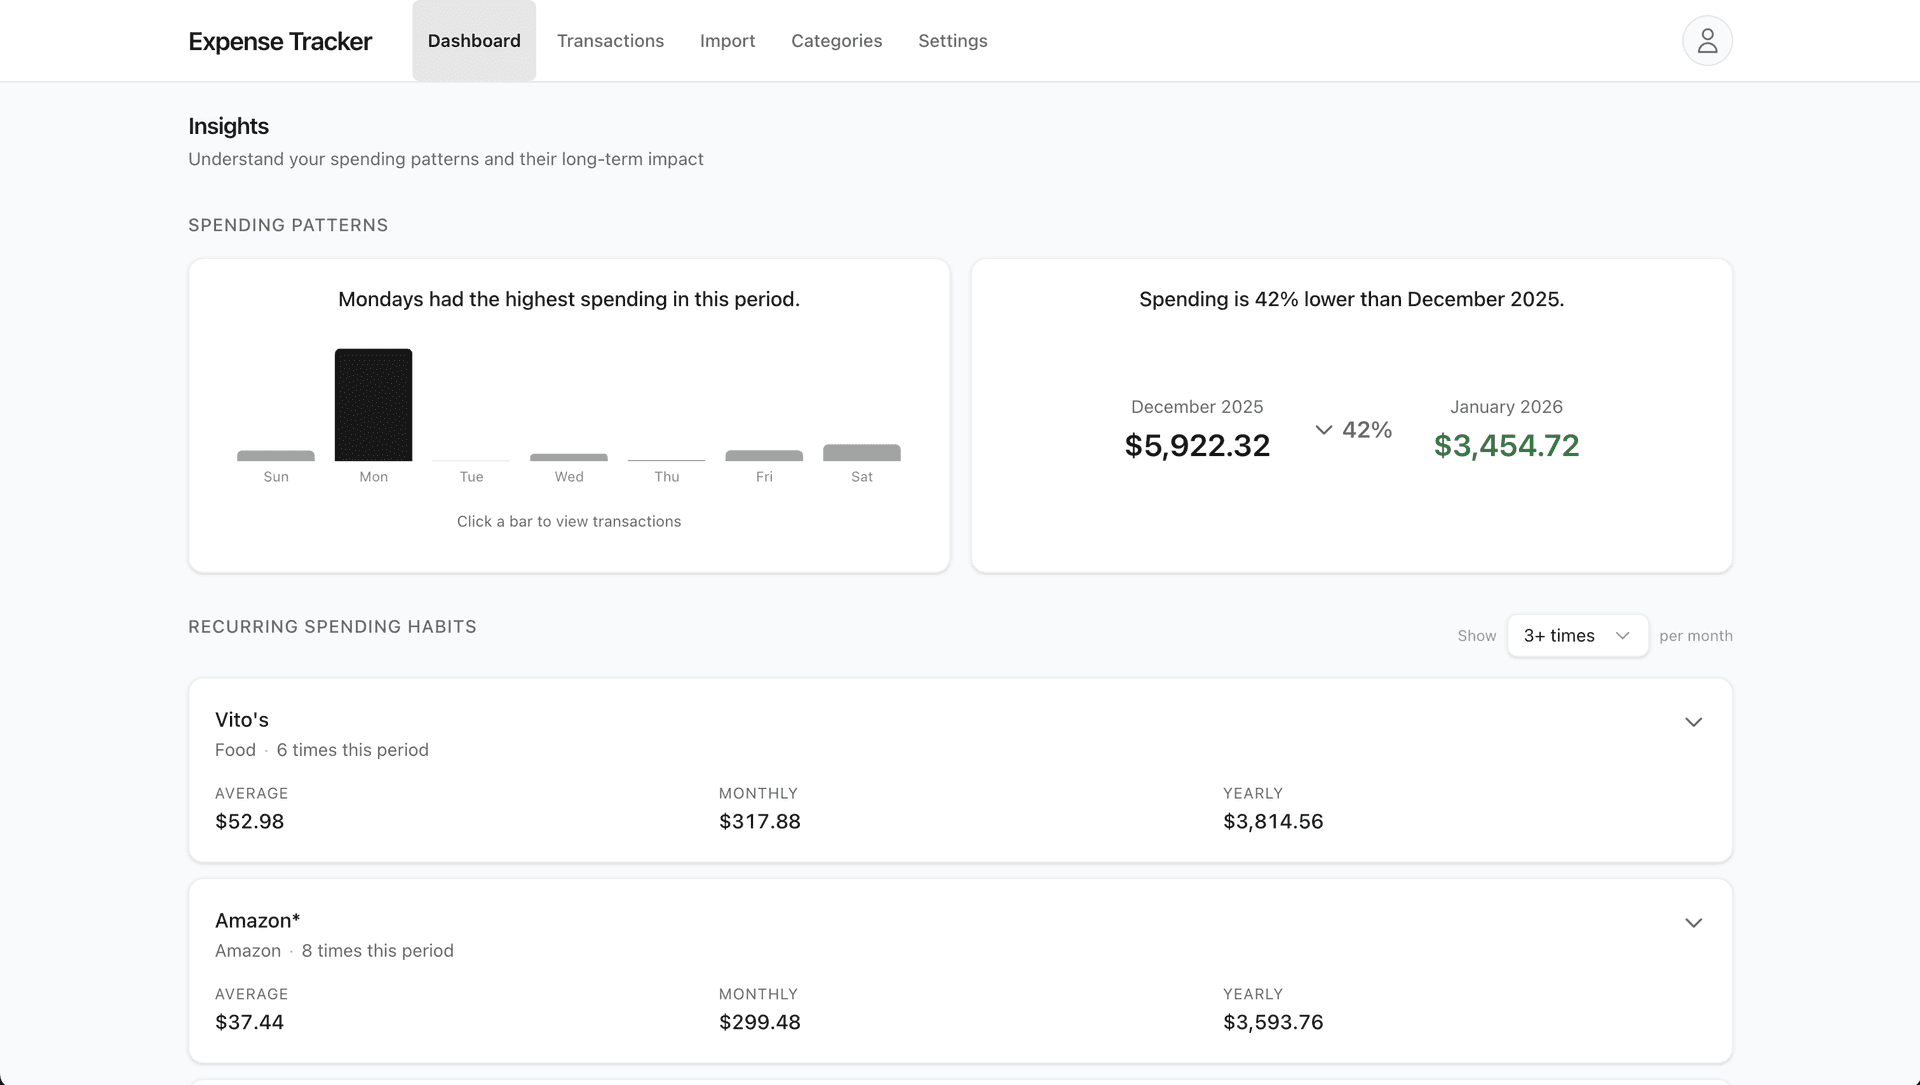Click the Expense Tracker logo
Image resolution: width=1920 pixels, height=1085 pixels.
tap(280, 41)
